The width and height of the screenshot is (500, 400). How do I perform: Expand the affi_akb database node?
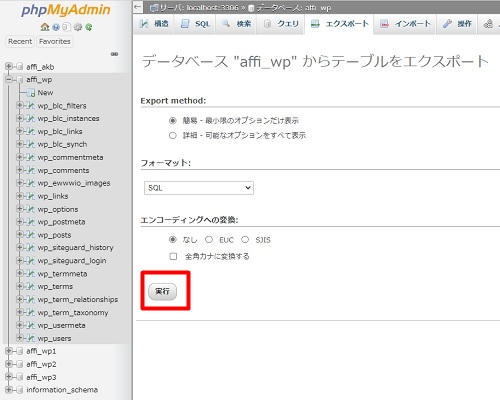pos(9,66)
